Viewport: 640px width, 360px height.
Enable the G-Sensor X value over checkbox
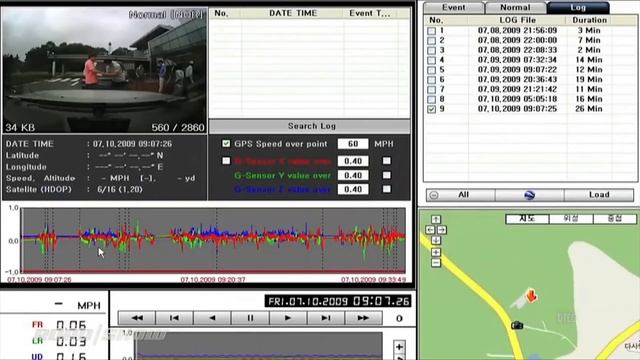click(x=226, y=161)
